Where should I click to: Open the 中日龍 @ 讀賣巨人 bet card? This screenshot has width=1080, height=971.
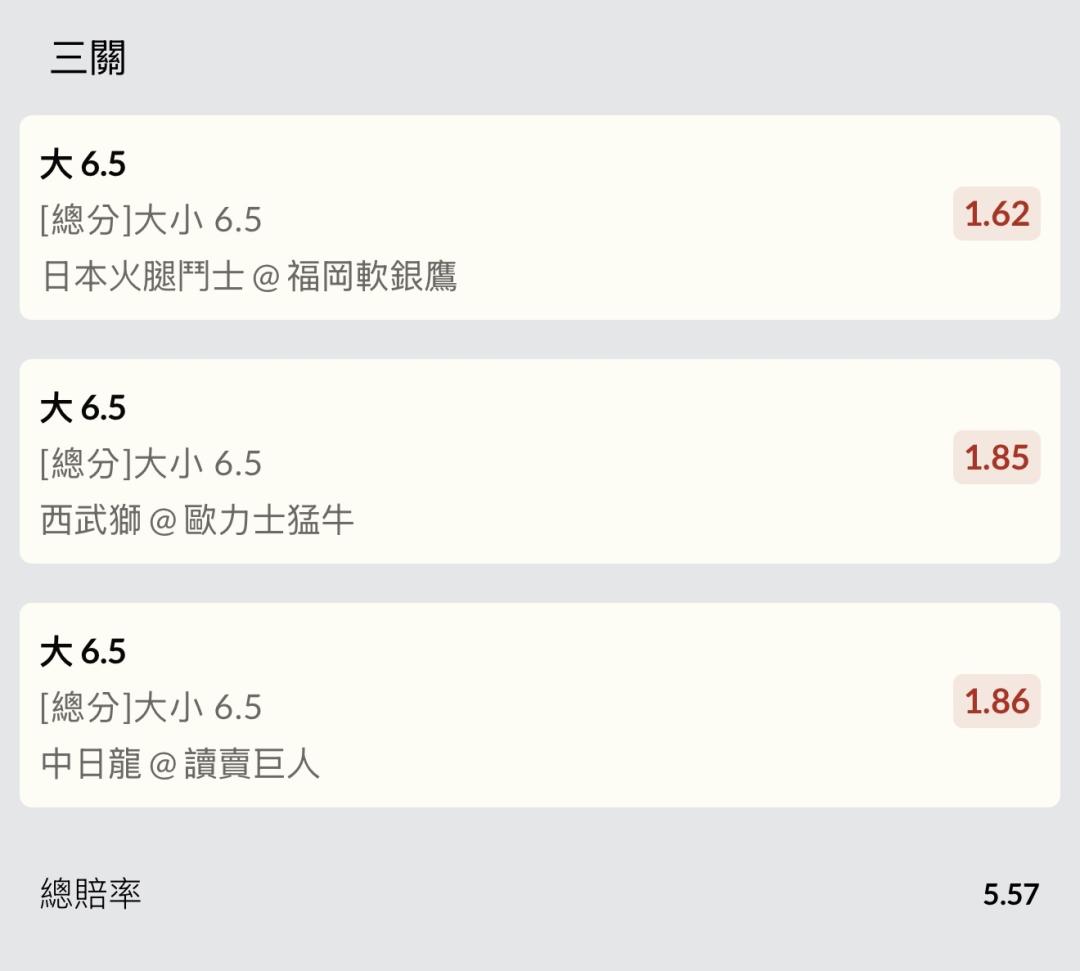point(539,705)
